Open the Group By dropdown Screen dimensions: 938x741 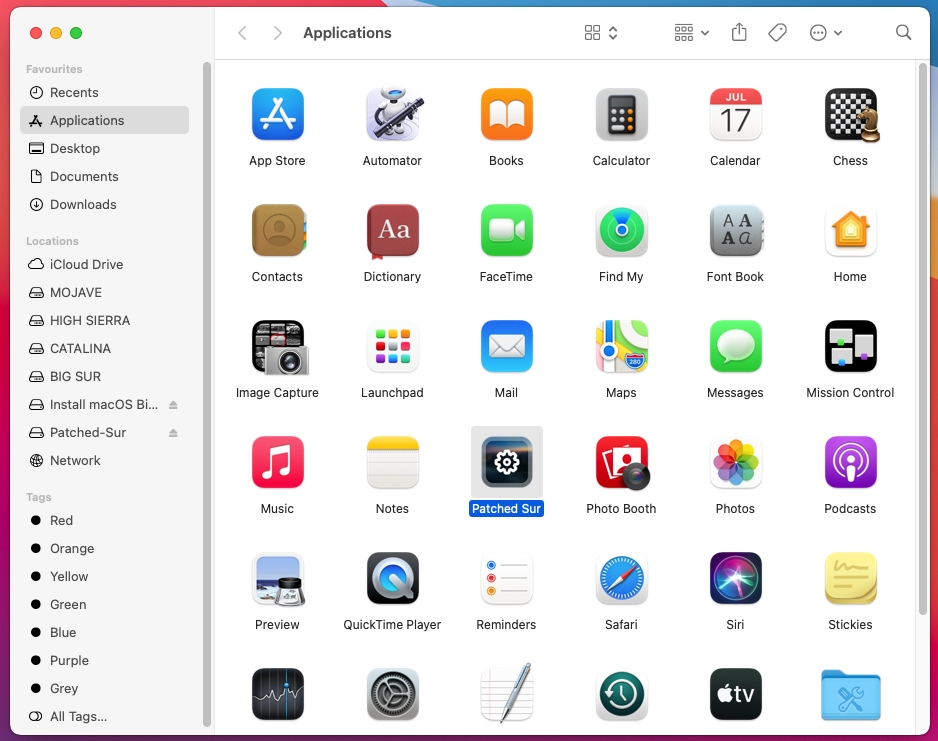pos(691,33)
